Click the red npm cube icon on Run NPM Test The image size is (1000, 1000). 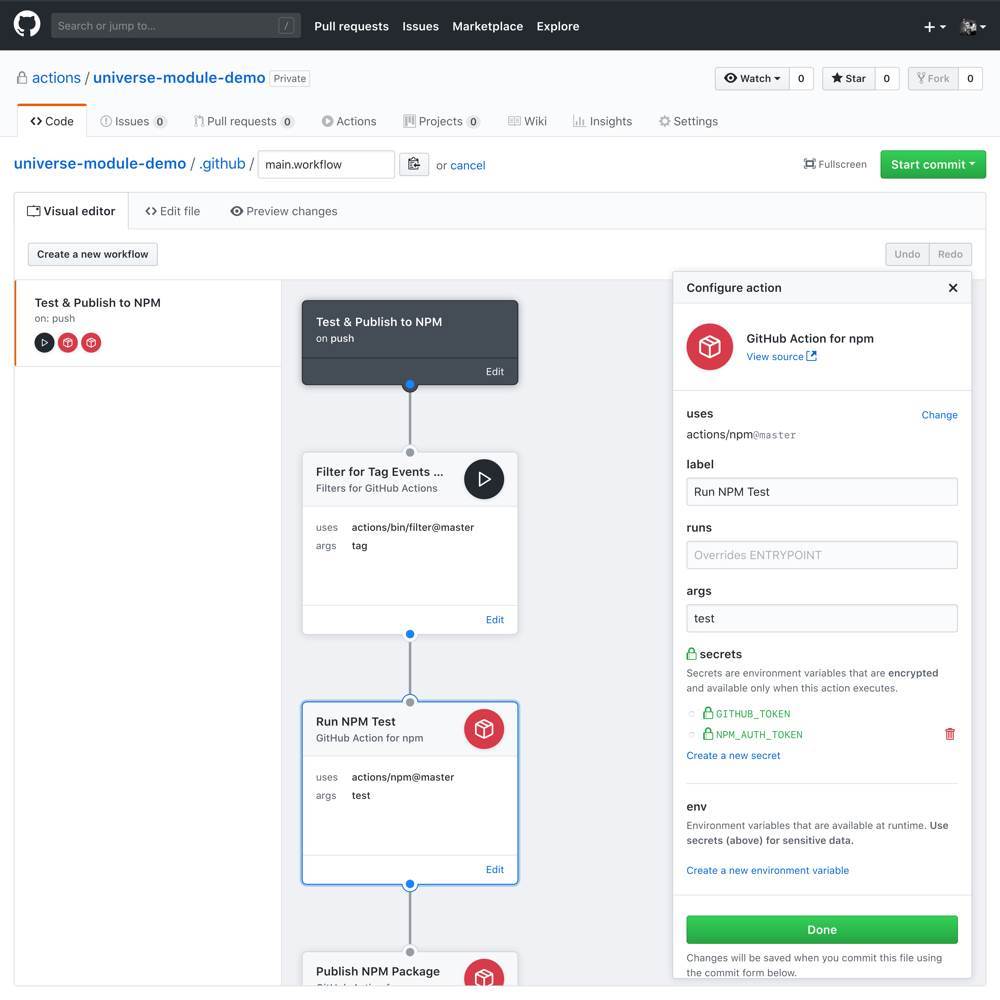point(484,729)
